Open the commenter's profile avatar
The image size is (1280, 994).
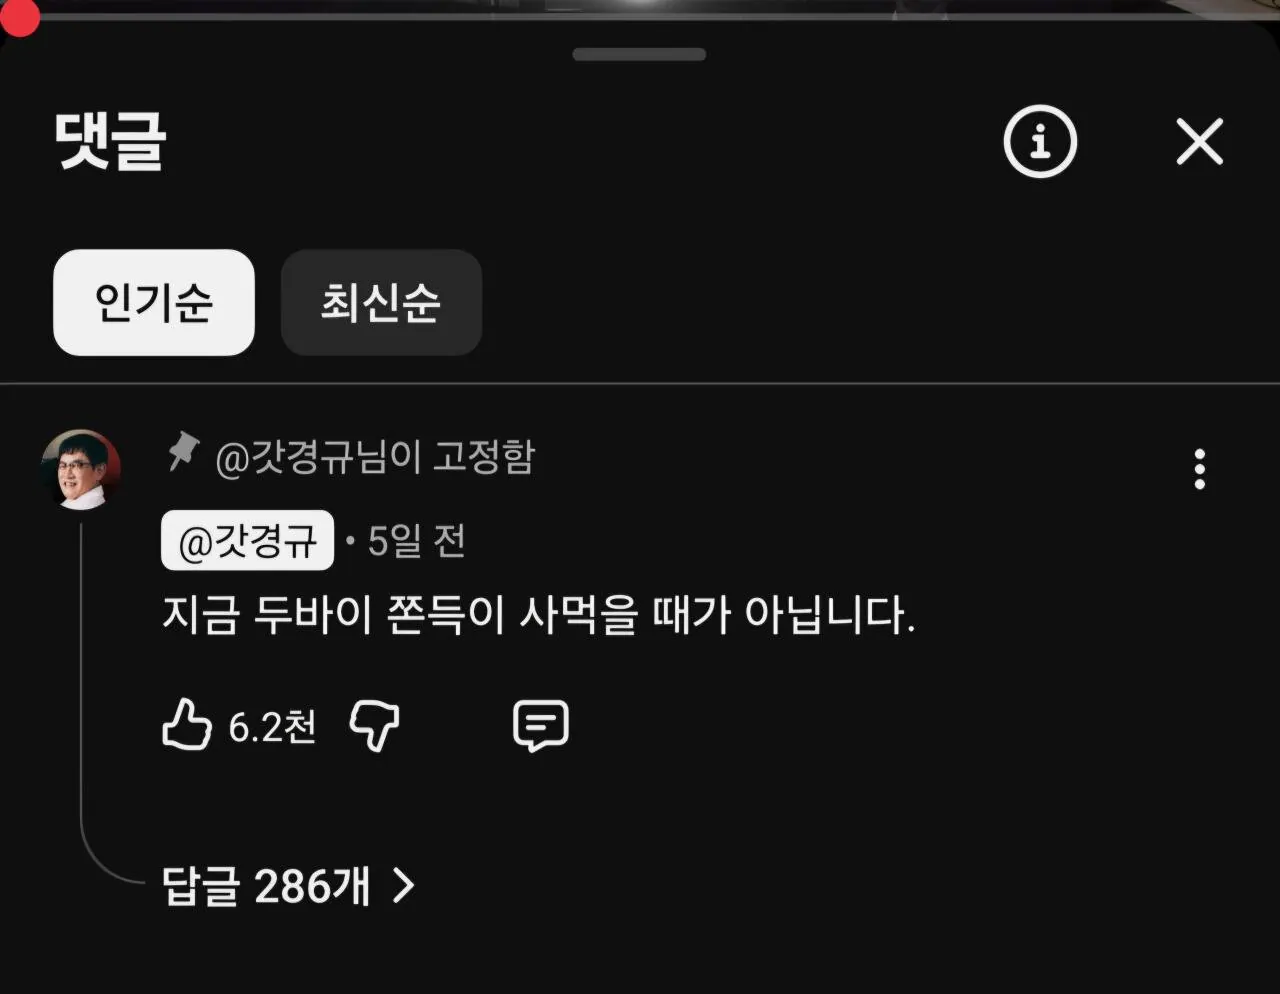pyautogui.click(x=81, y=470)
